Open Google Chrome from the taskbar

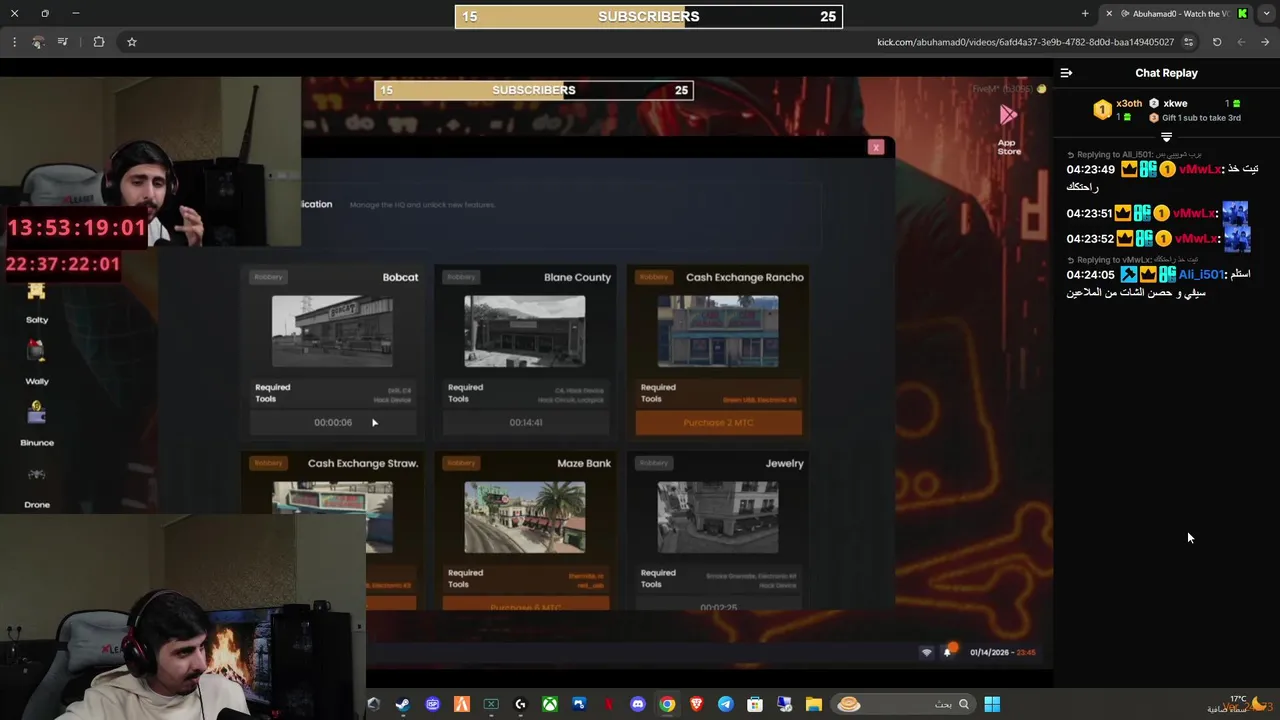[x=667, y=704]
